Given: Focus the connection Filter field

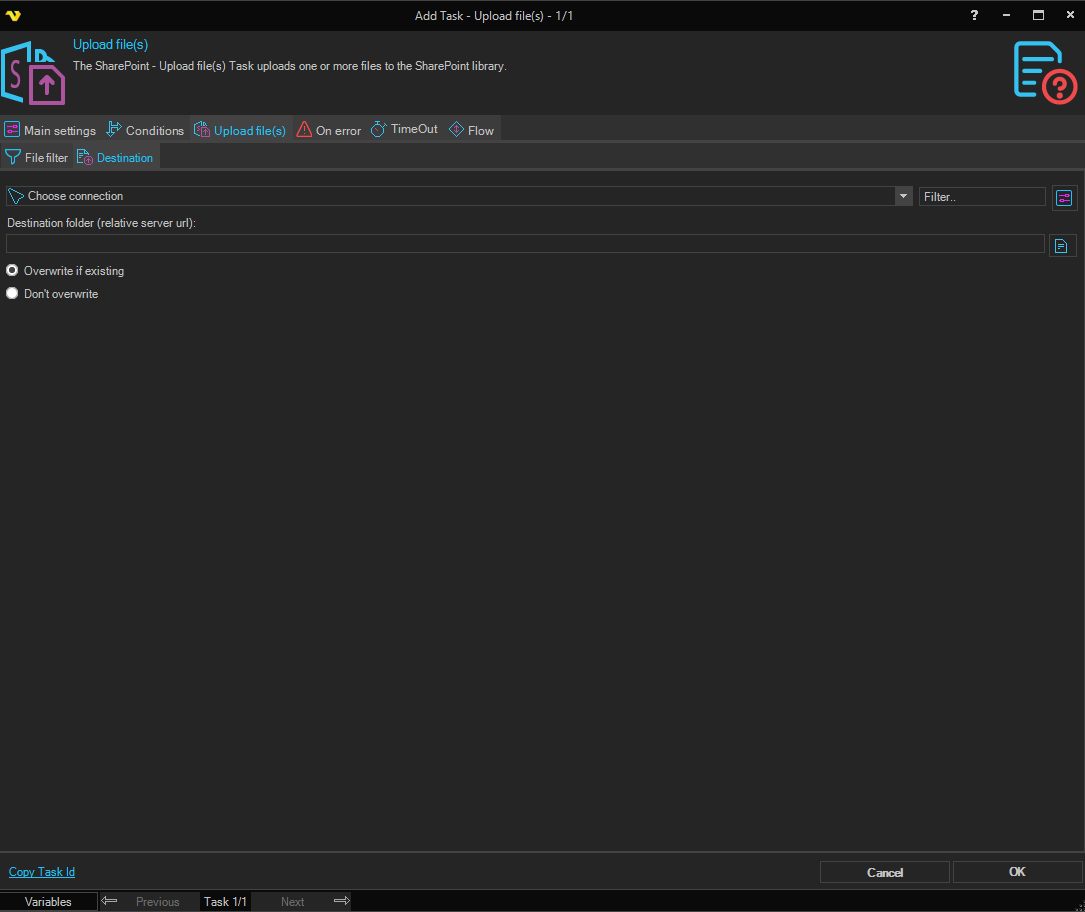Looking at the screenshot, I should (x=981, y=197).
